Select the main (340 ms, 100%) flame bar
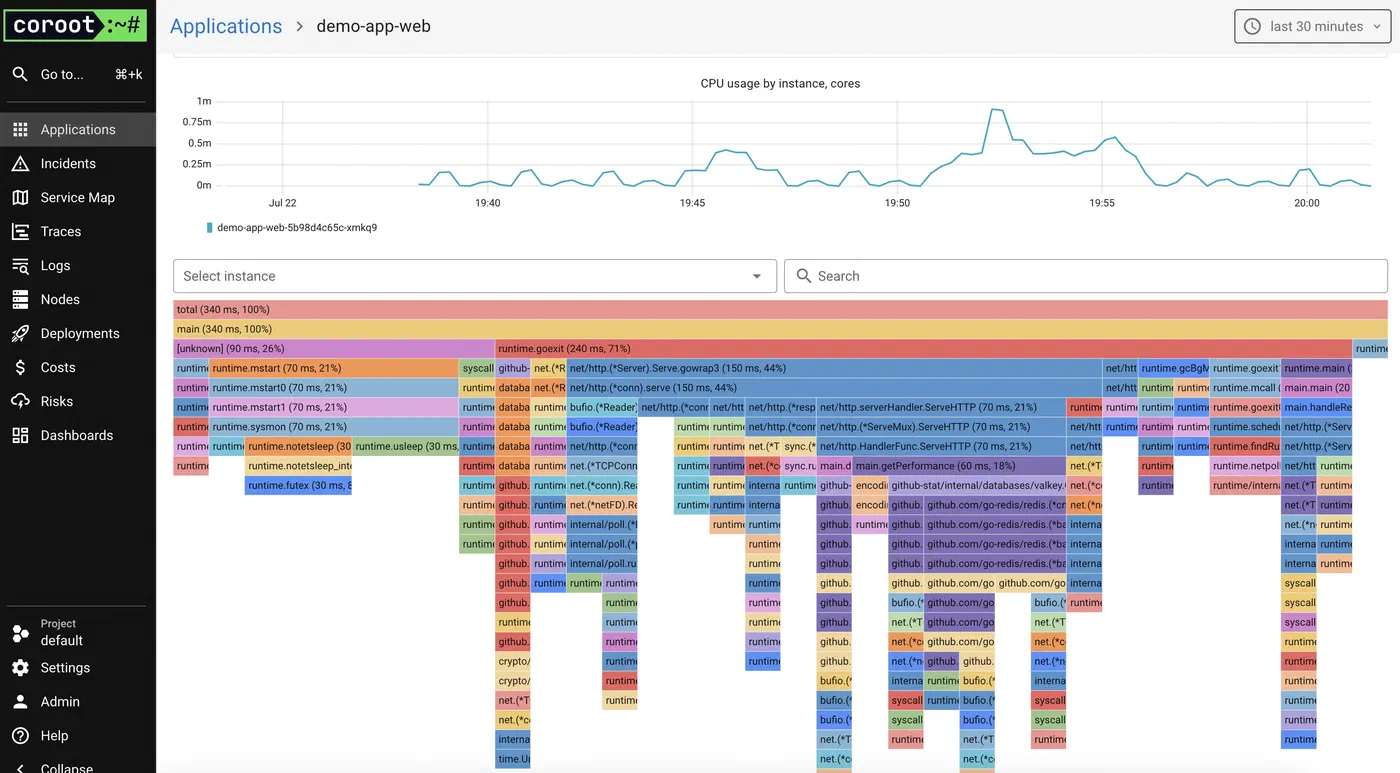 pyautogui.click(x=780, y=329)
